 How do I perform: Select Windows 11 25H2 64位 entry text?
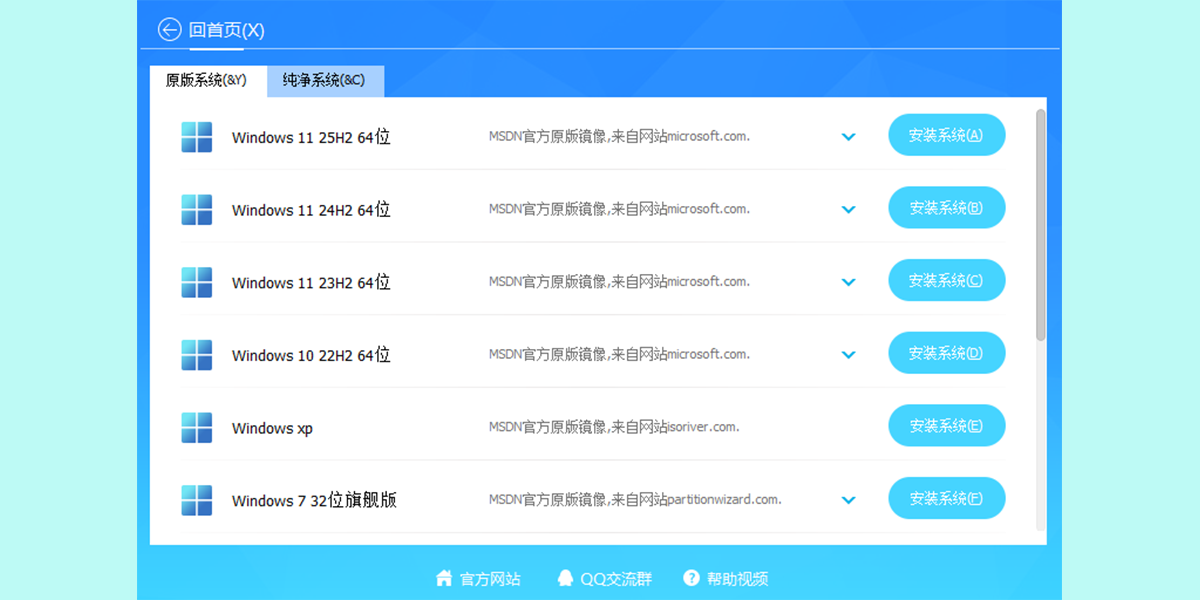pyautogui.click(x=311, y=137)
